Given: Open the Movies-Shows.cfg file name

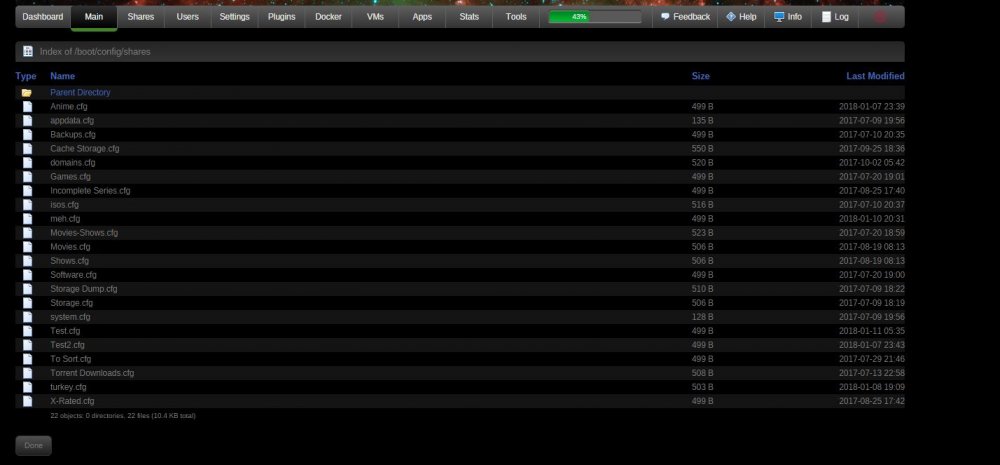Looking at the screenshot, I should point(84,233).
